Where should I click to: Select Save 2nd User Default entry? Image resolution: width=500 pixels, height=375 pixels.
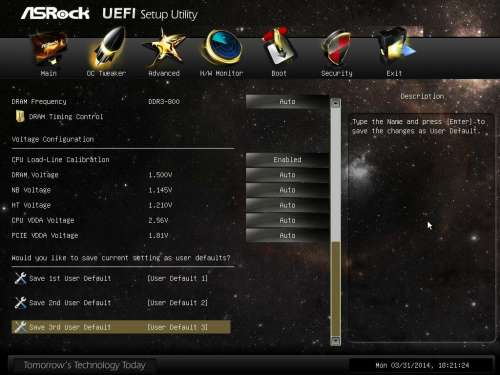point(70,303)
